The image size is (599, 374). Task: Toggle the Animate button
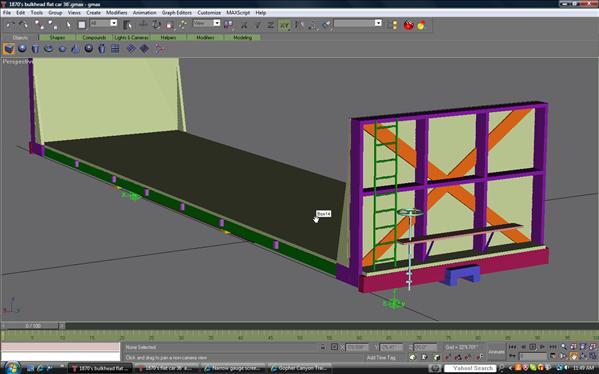point(497,352)
